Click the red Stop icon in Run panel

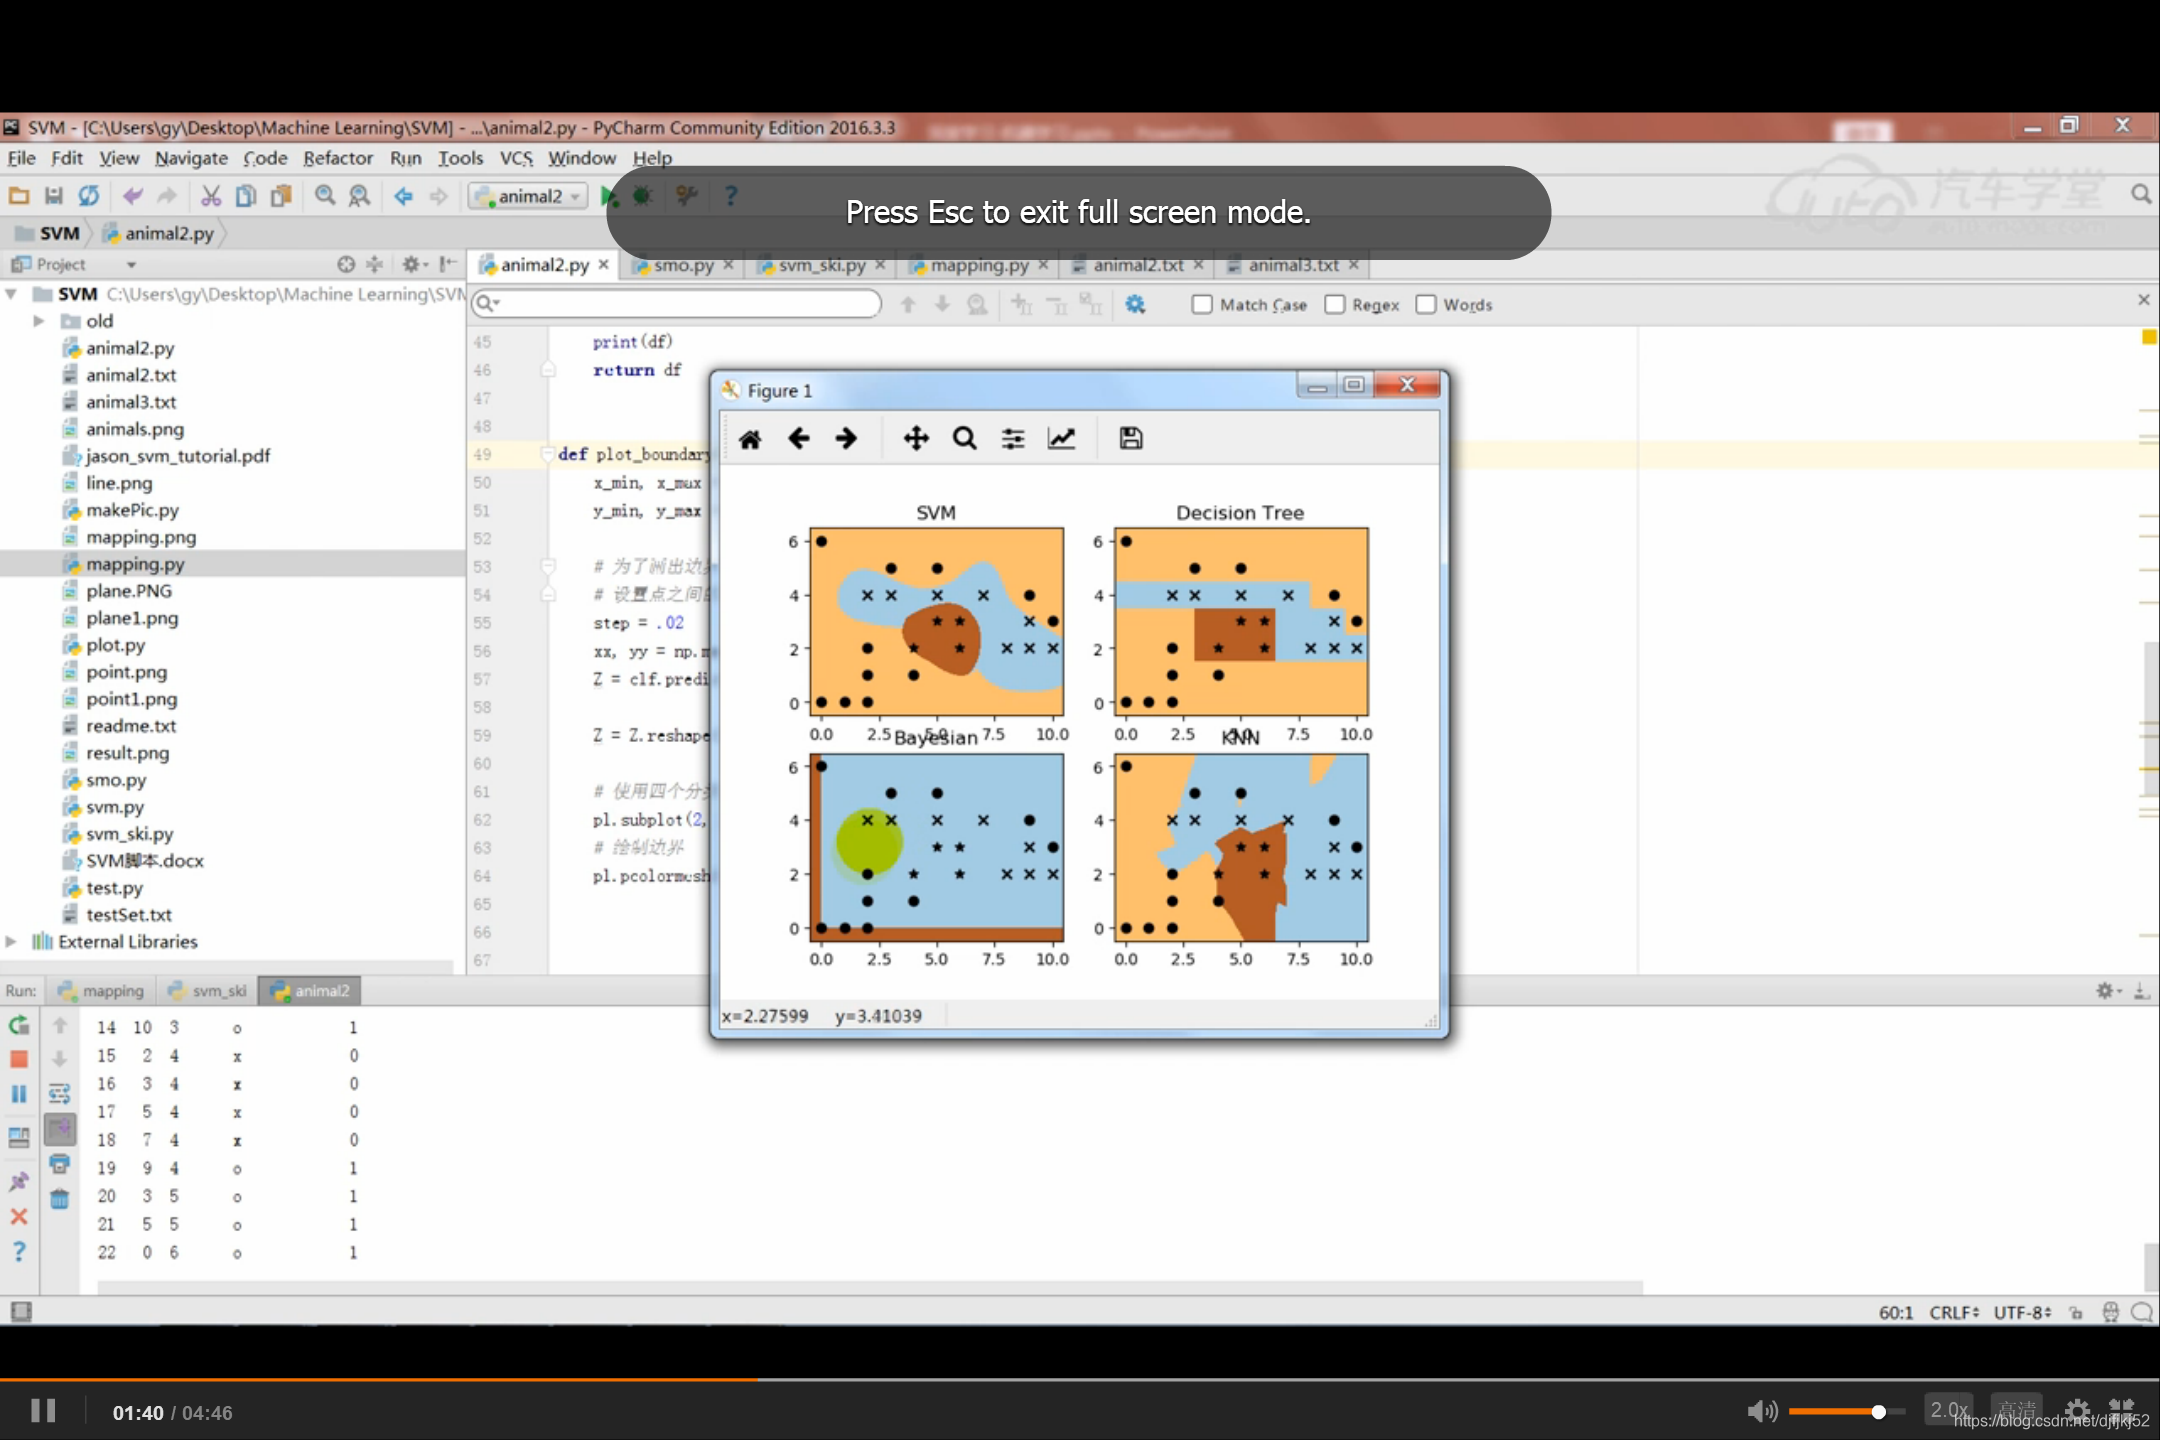19,1059
